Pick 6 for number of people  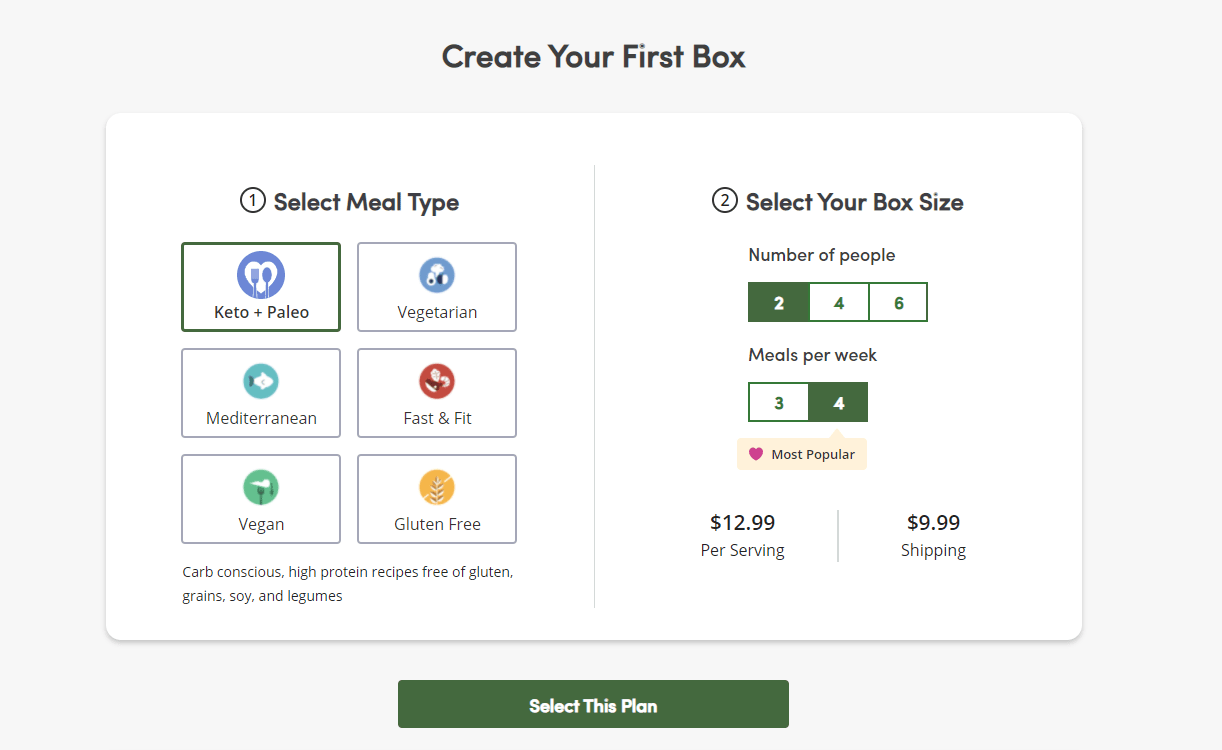898,303
